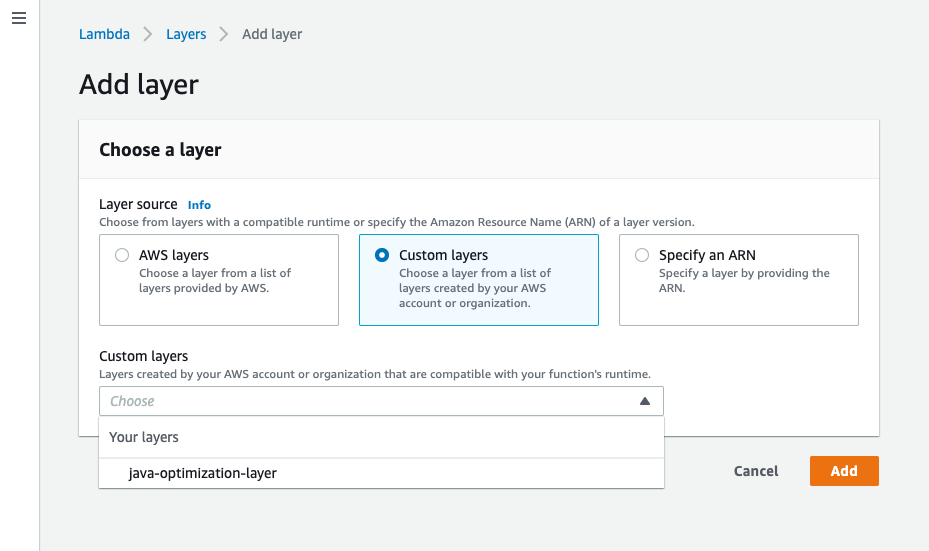
Task: Select the AWS layers radio button
Action: (122, 255)
